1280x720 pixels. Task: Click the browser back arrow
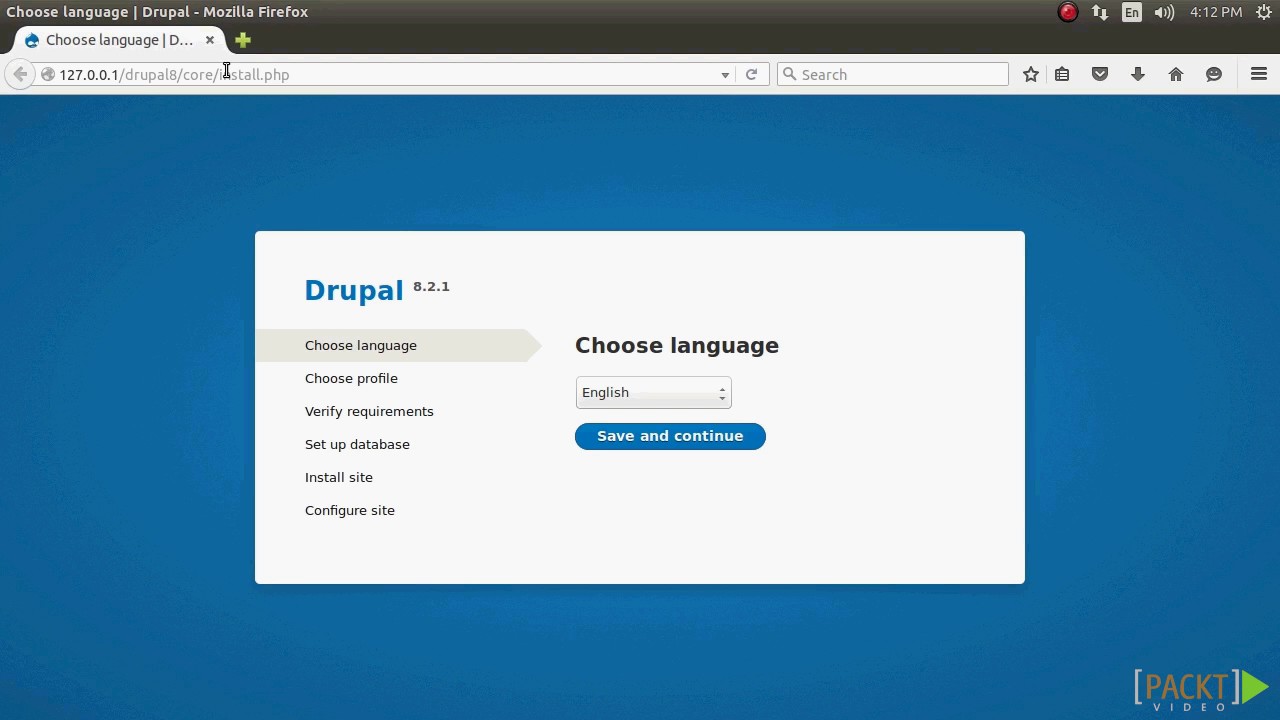click(20, 74)
